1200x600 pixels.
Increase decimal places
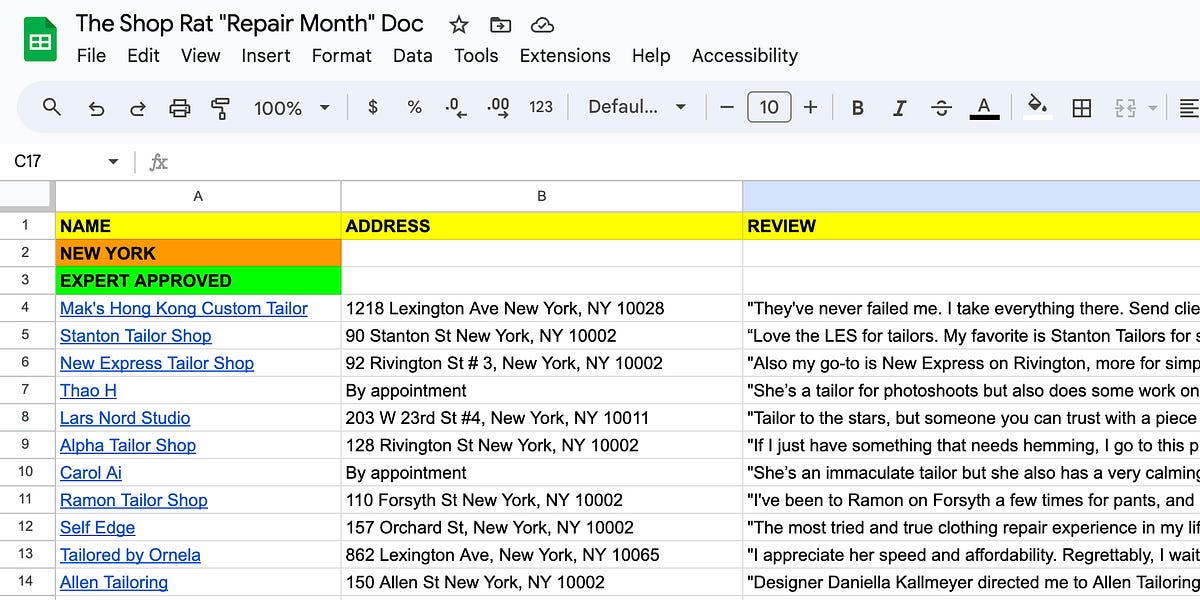(497, 107)
